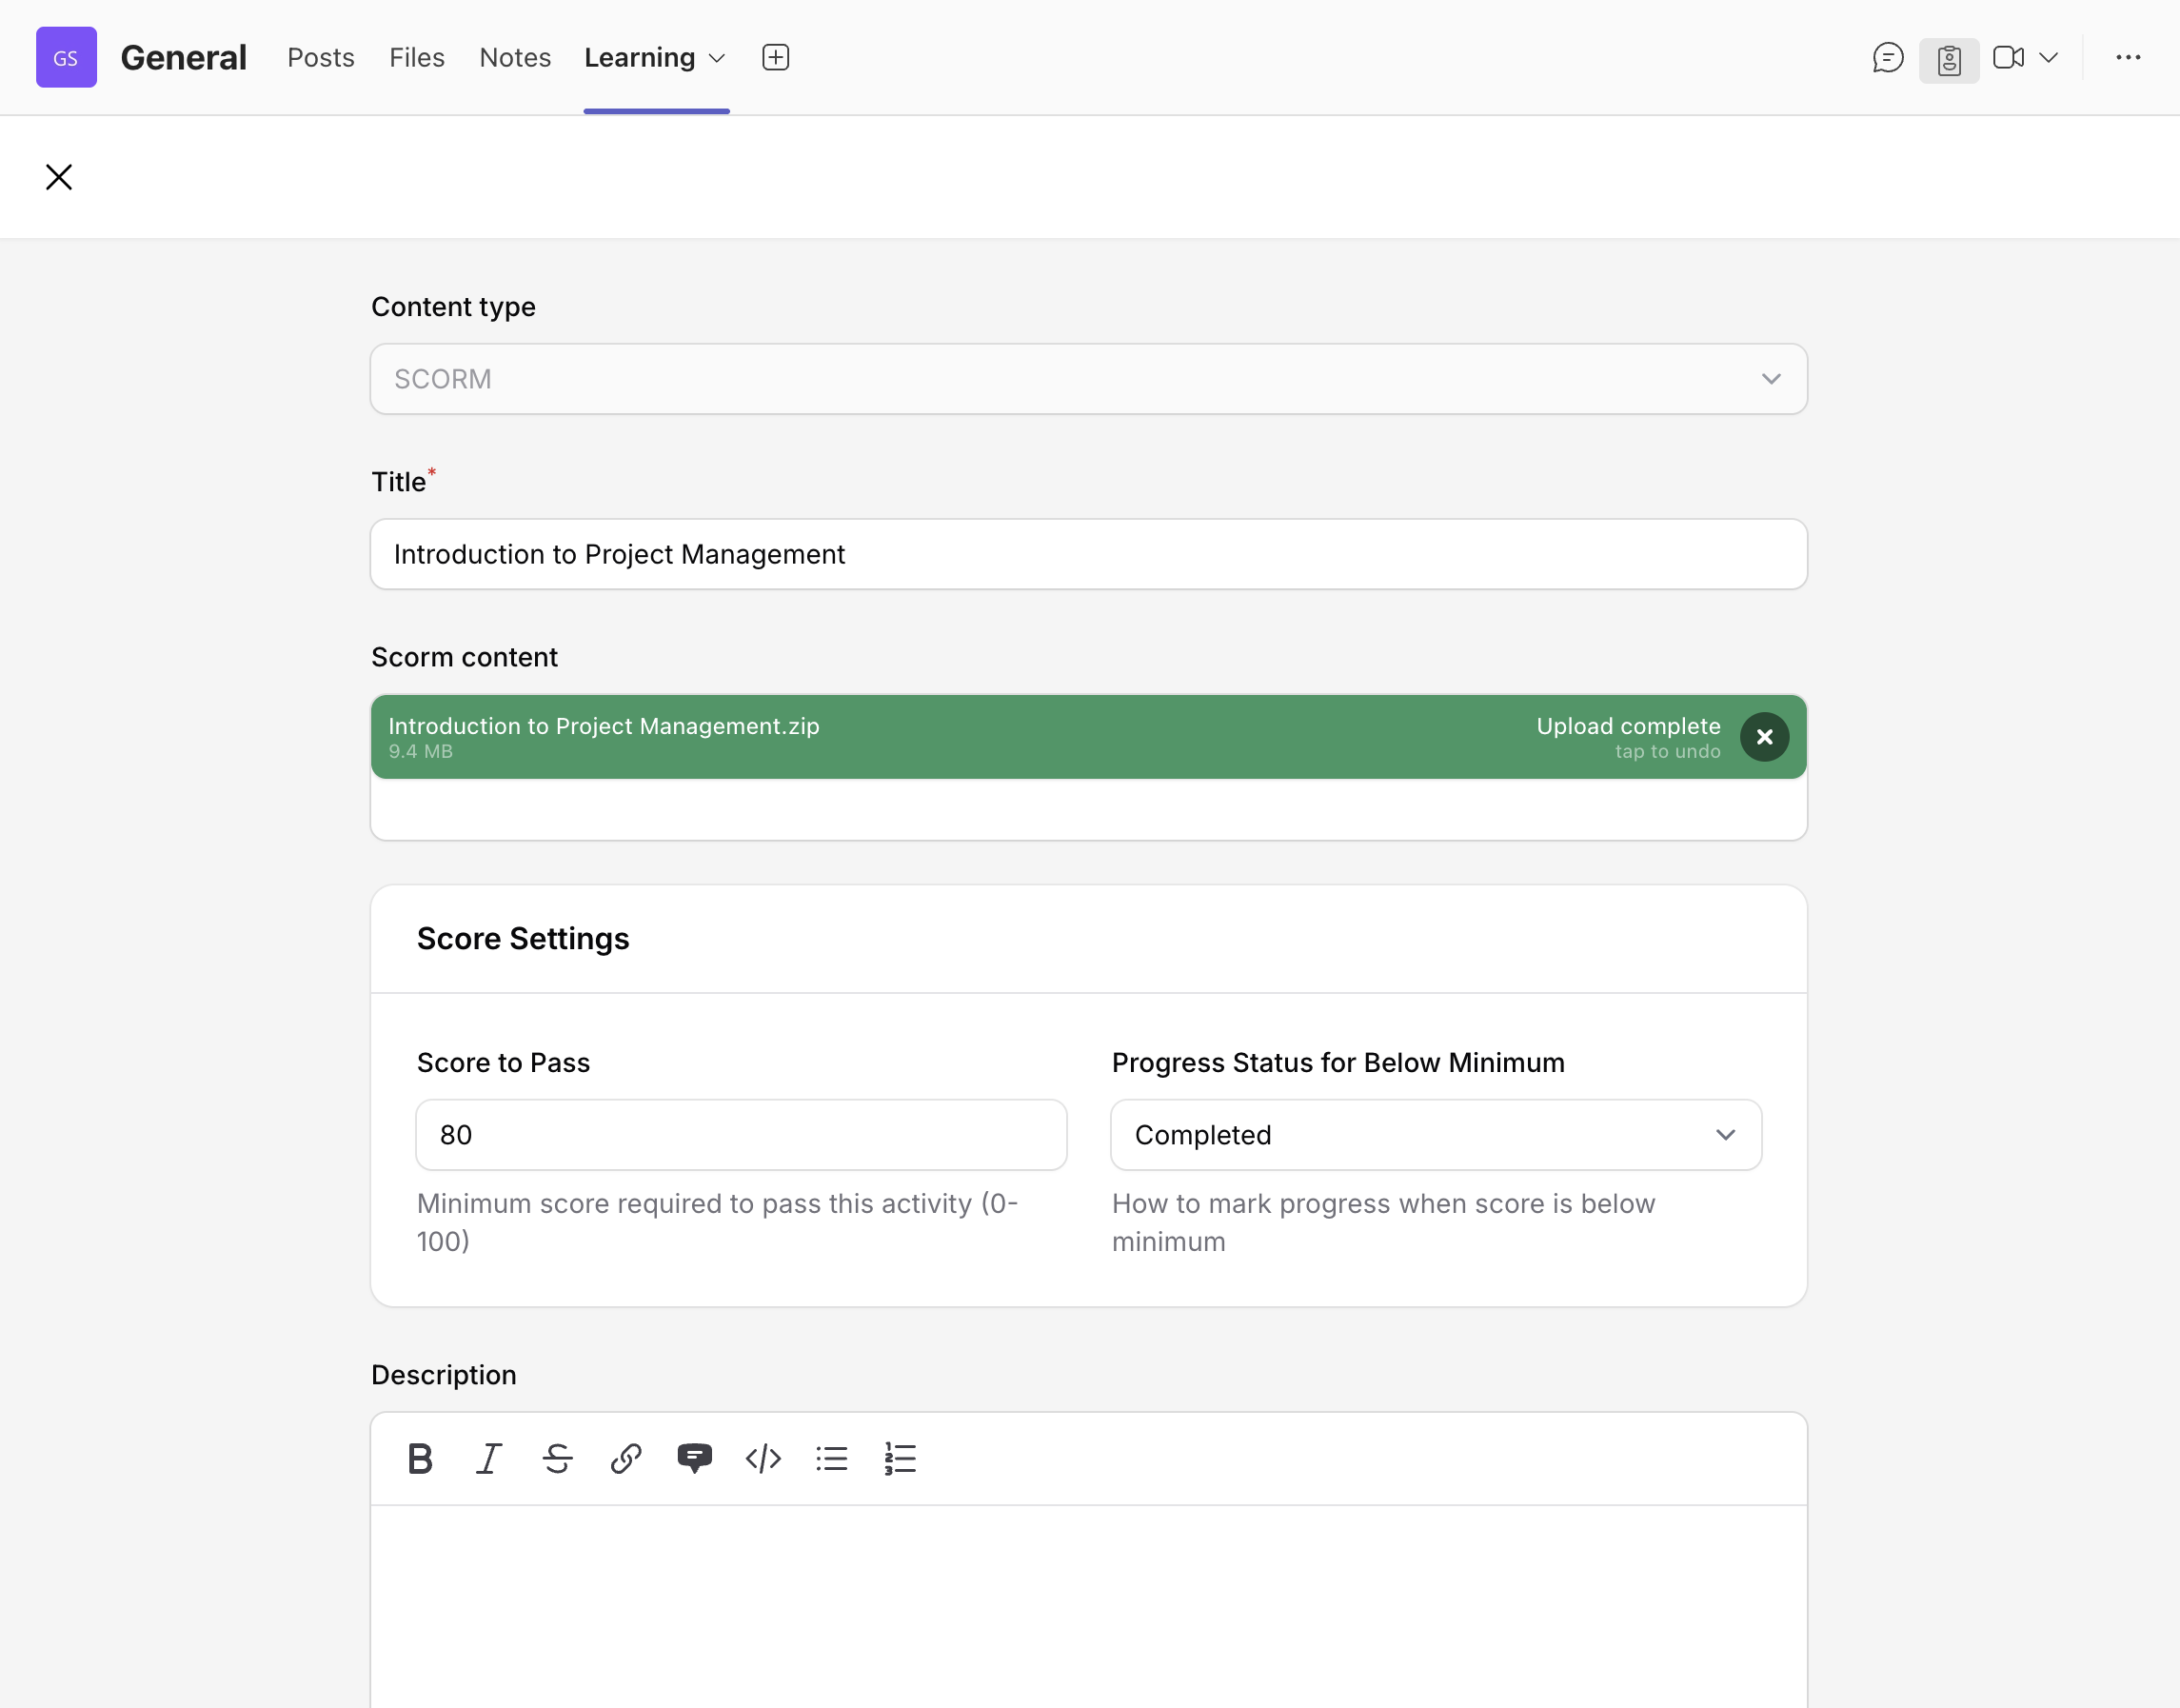Open Progress Status for Below Minimum dropdown
This screenshot has height=1708, width=2180.
[1435, 1135]
